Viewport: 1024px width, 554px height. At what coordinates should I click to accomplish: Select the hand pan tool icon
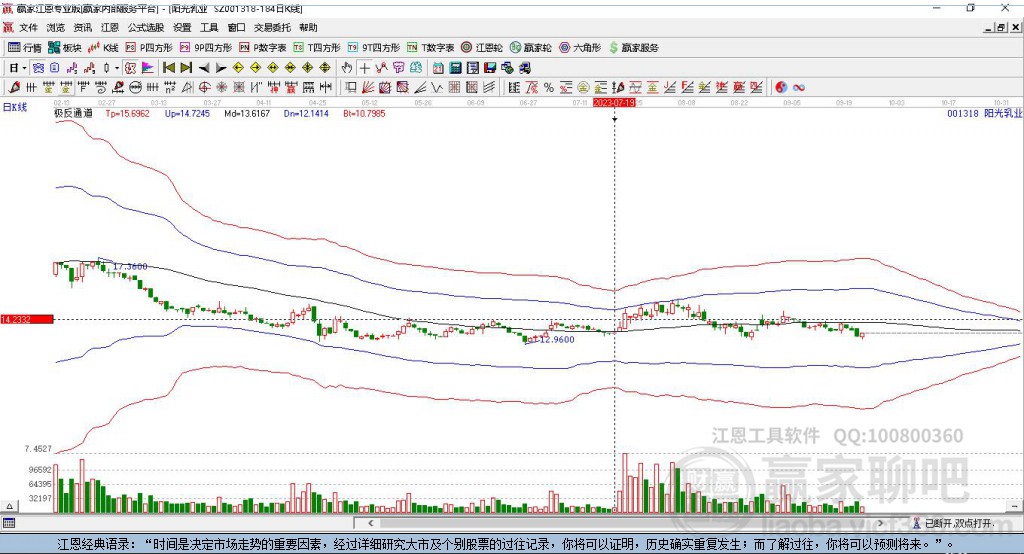[347, 68]
